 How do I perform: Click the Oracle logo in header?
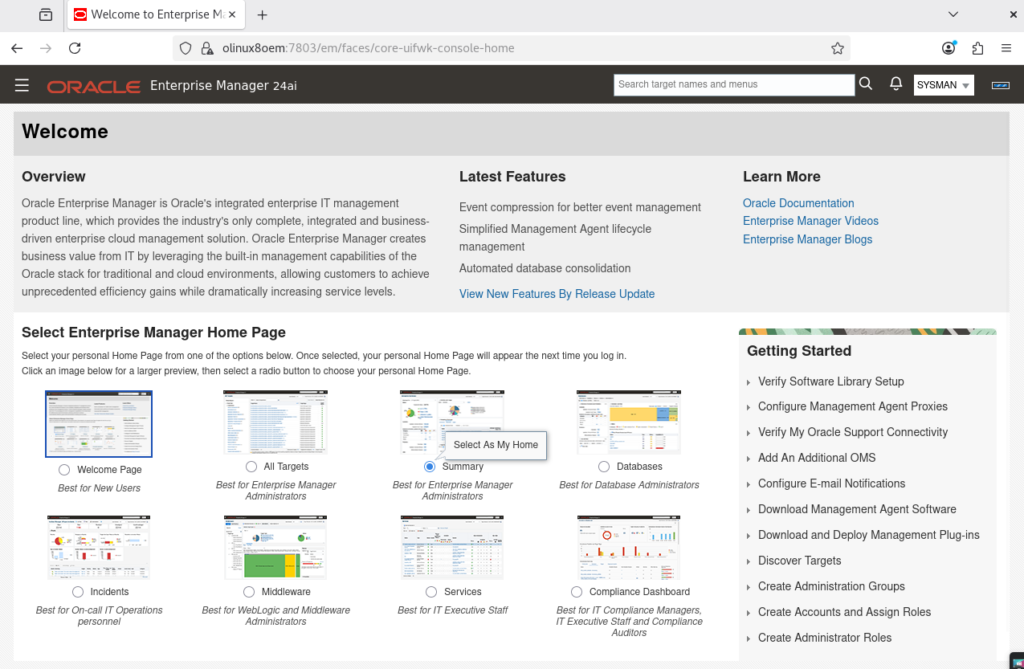click(x=93, y=86)
